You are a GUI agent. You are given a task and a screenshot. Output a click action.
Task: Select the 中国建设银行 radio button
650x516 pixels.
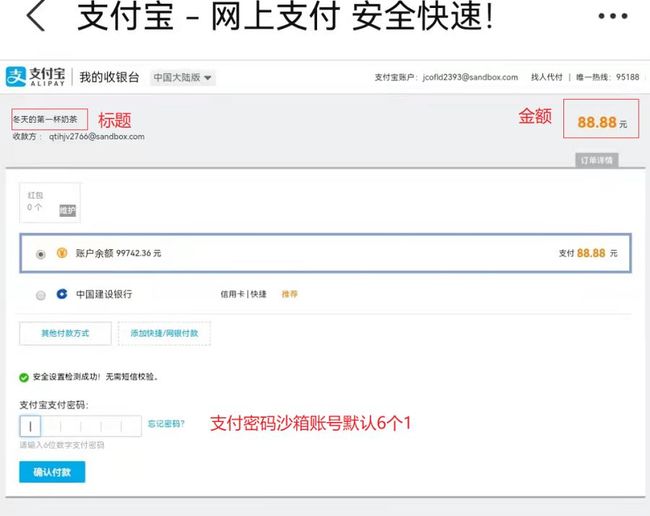tap(41, 295)
